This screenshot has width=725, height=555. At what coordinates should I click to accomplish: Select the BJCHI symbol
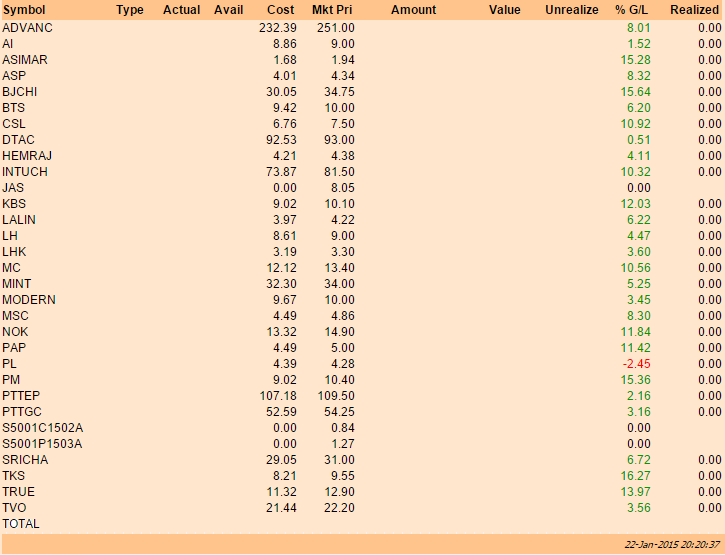pyautogui.click(x=19, y=92)
